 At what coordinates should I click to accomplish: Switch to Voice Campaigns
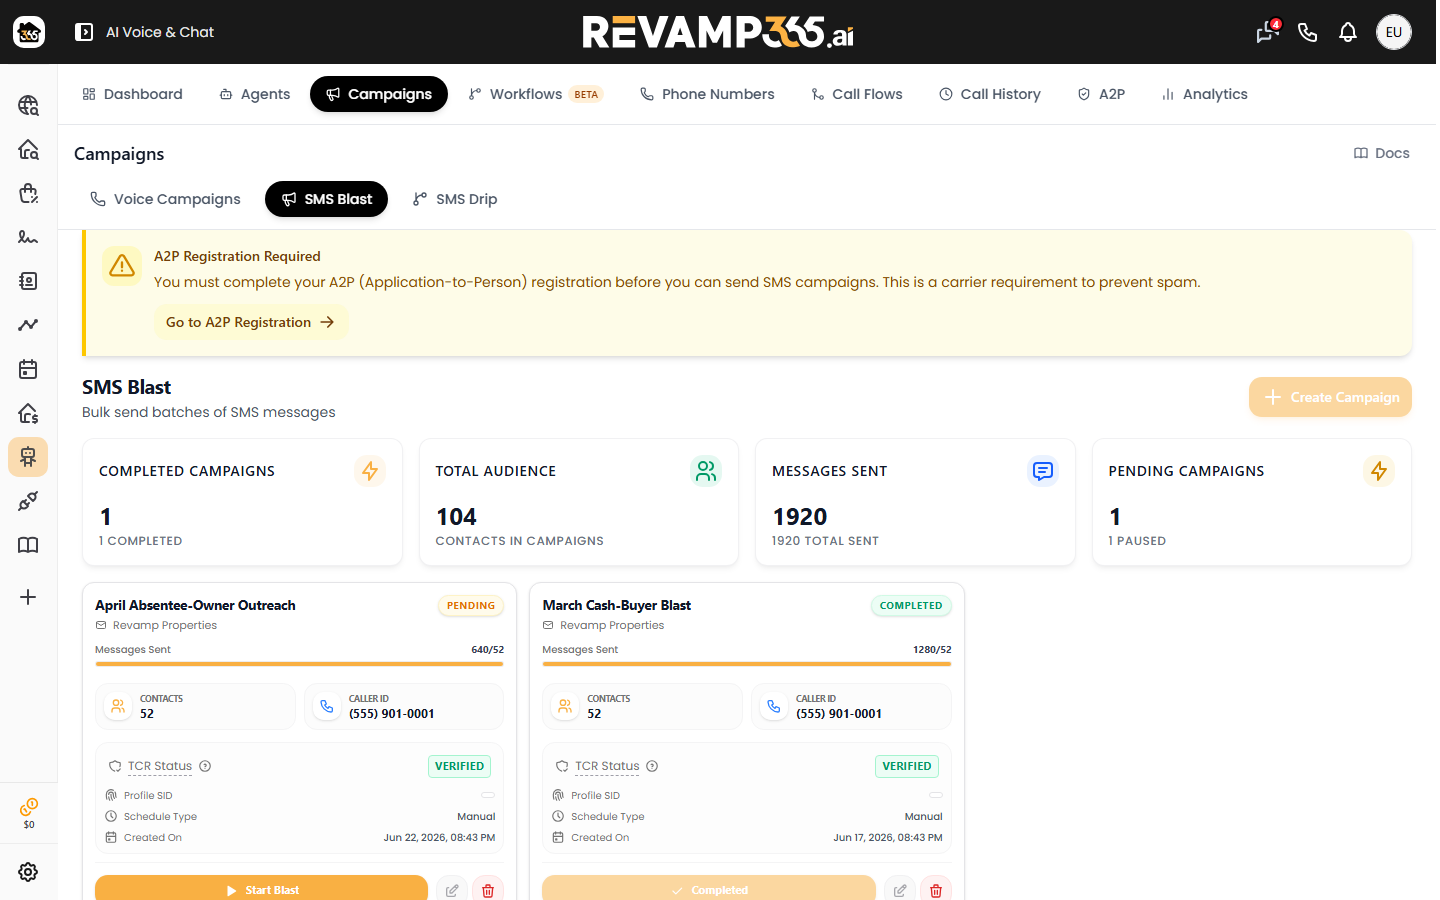[165, 199]
